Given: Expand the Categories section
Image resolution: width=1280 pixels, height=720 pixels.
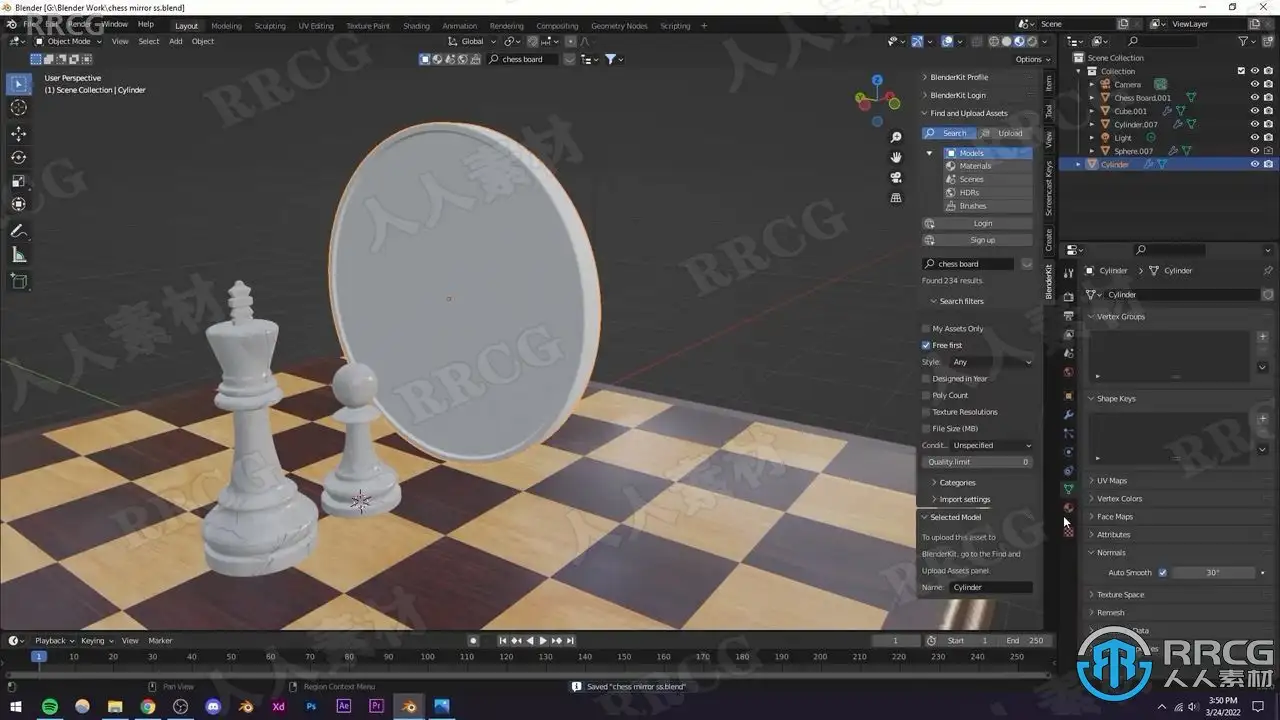Looking at the screenshot, I should click(x=957, y=482).
